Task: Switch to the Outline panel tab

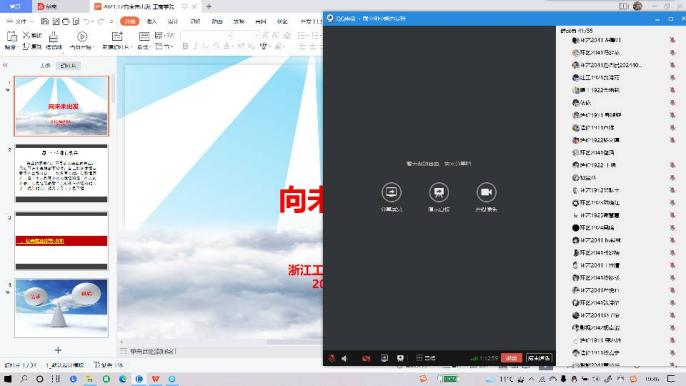Action: tap(45, 65)
